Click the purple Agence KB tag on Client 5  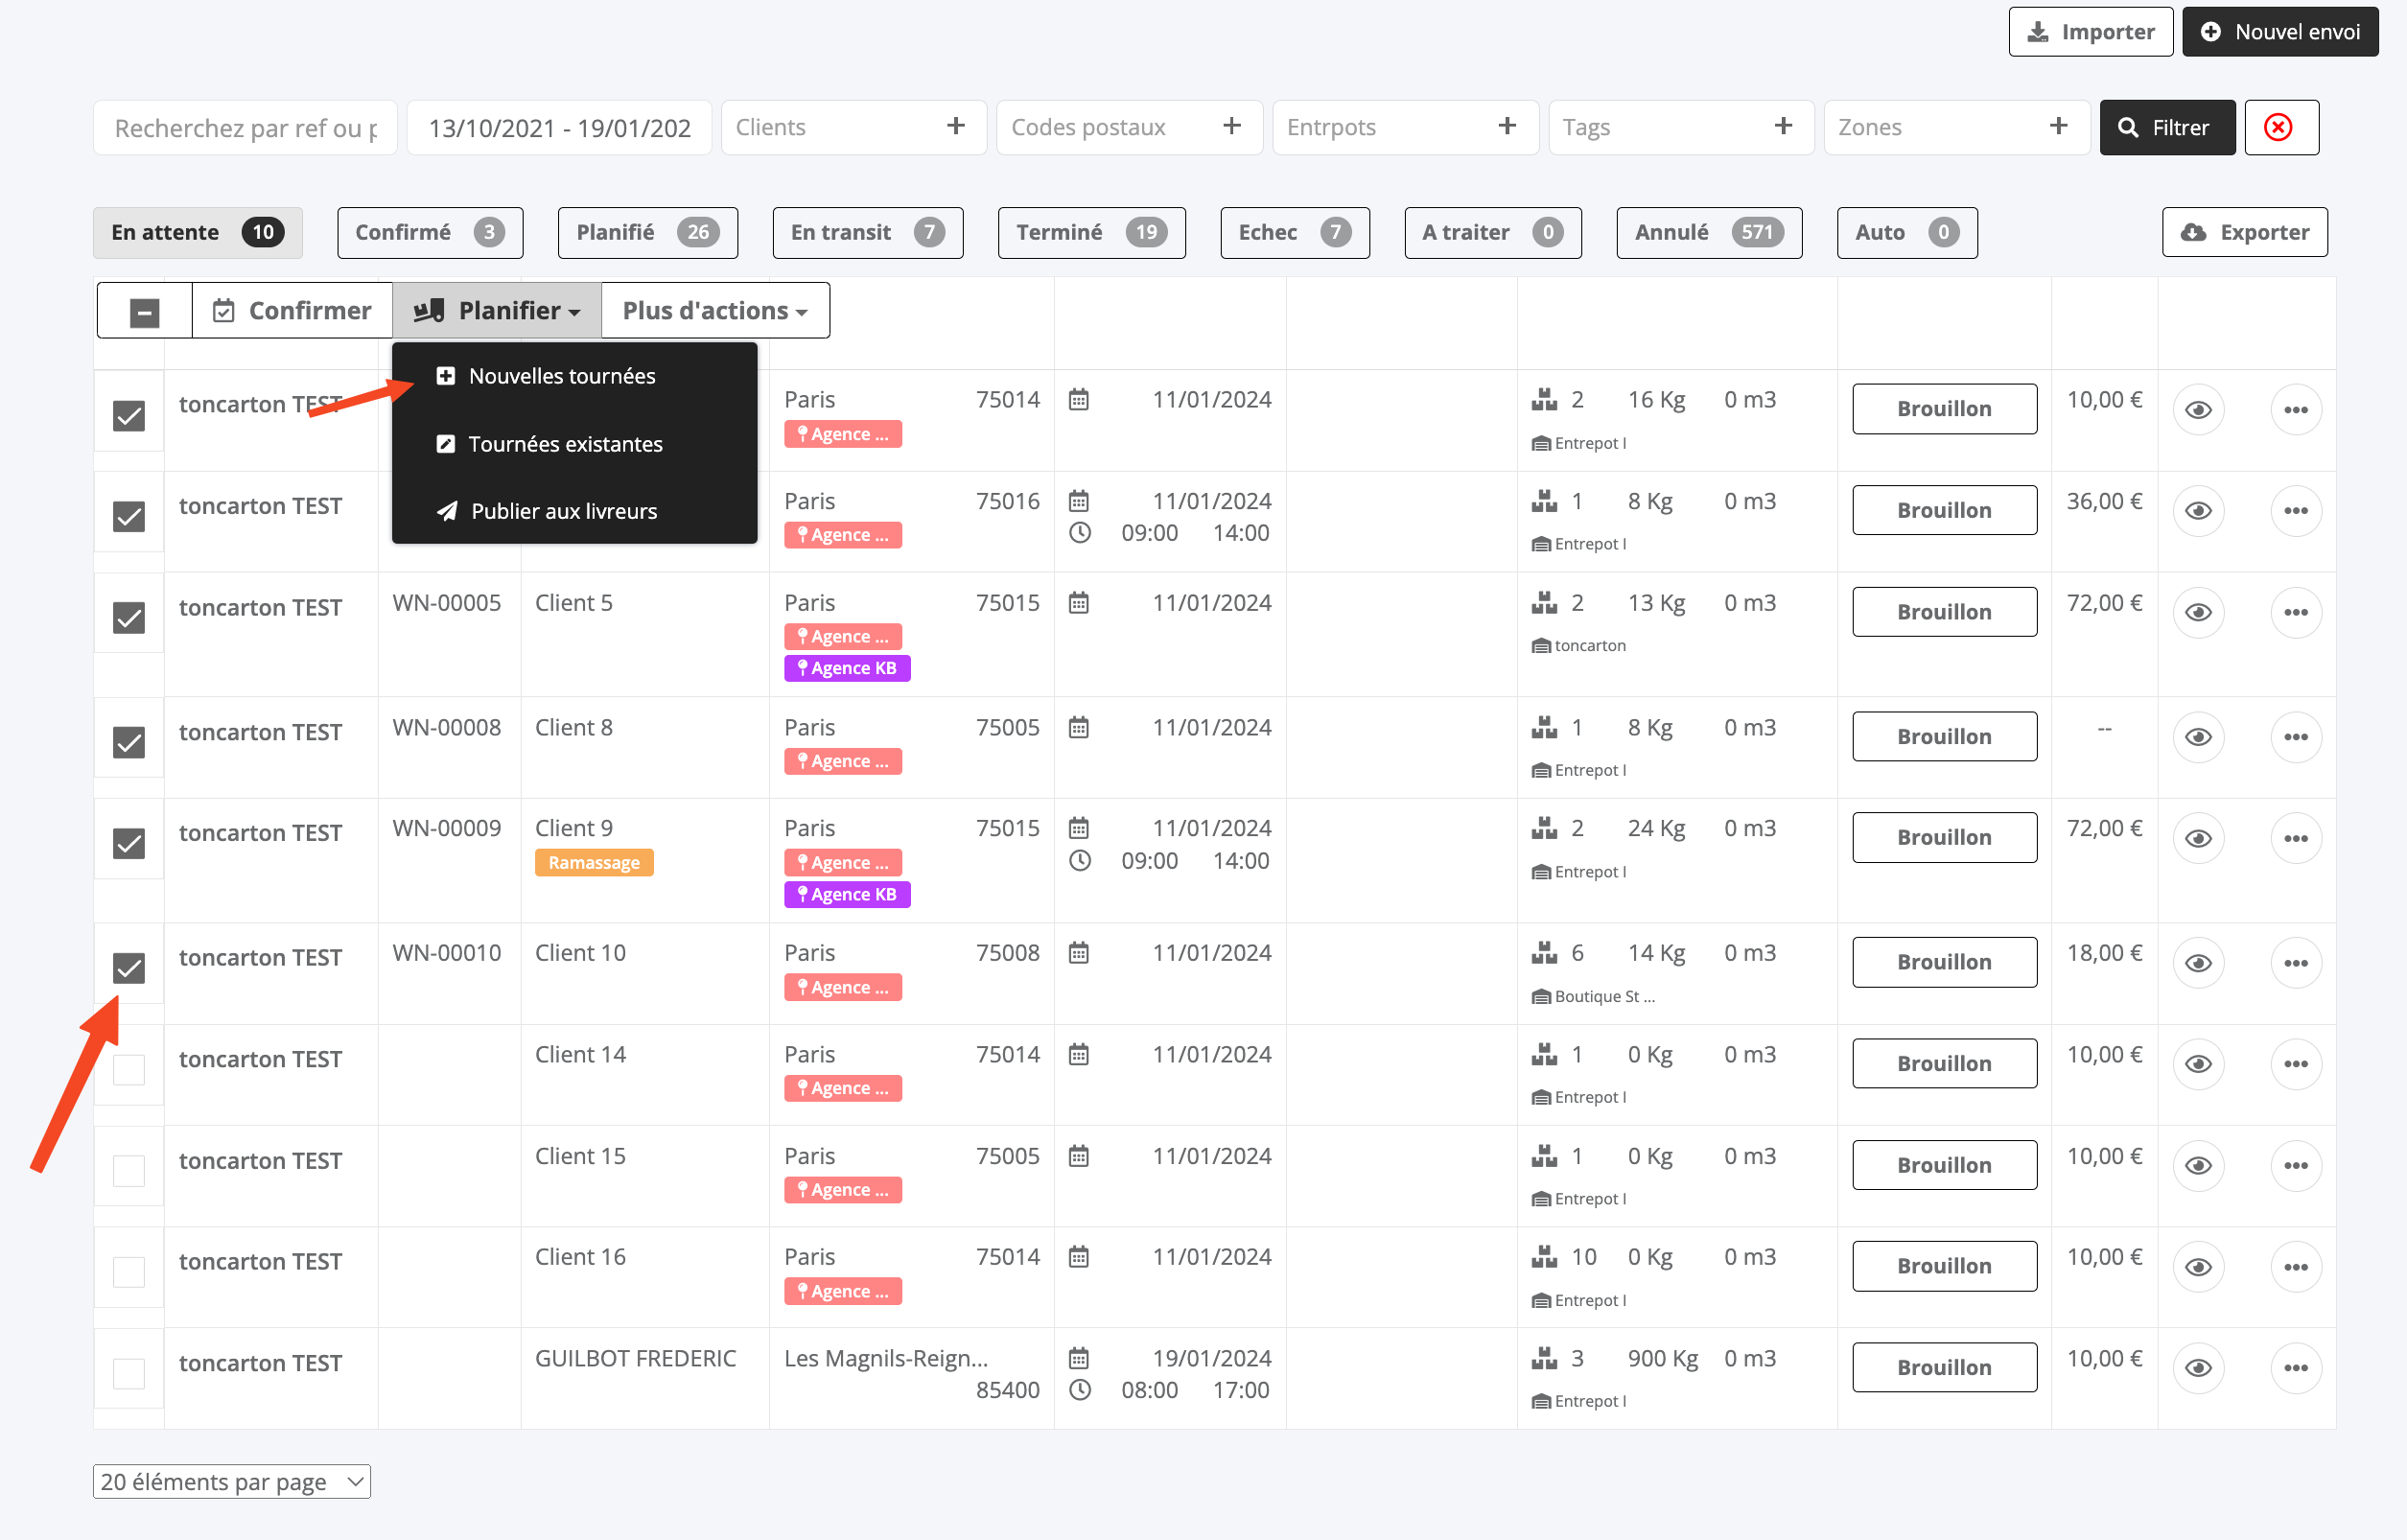pyautogui.click(x=846, y=668)
